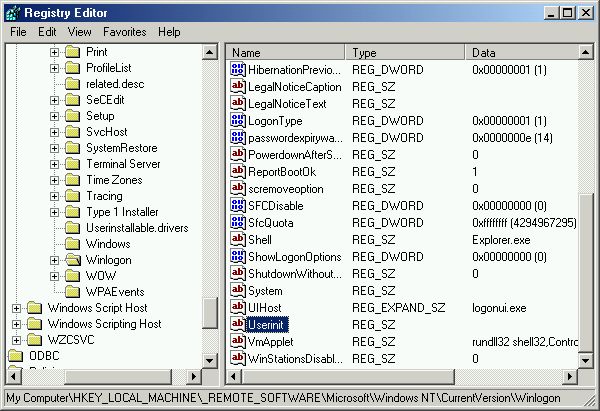
Task: Click the HibernationPrevio... DWORD value icon
Action: (238, 69)
